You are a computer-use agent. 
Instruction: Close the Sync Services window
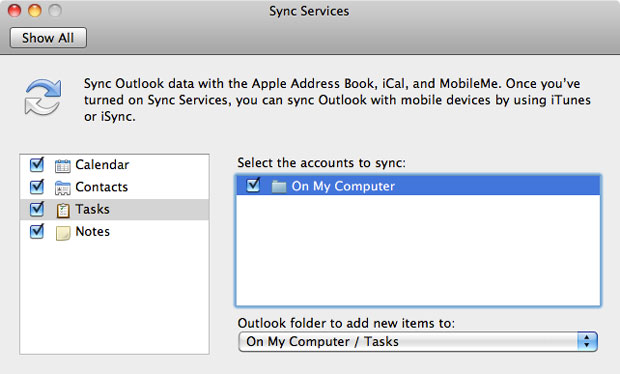(x=15, y=10)
